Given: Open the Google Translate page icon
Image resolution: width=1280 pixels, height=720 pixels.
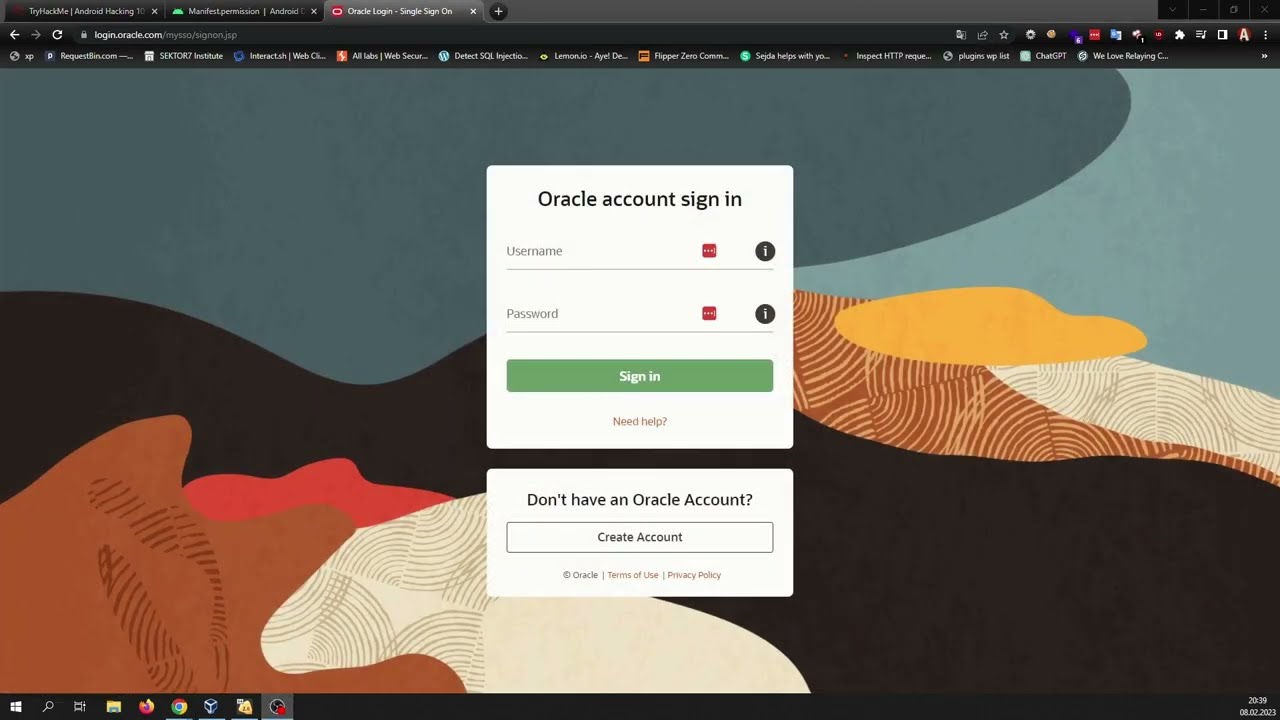Looking at the screenshot, I should pos(961,34).
